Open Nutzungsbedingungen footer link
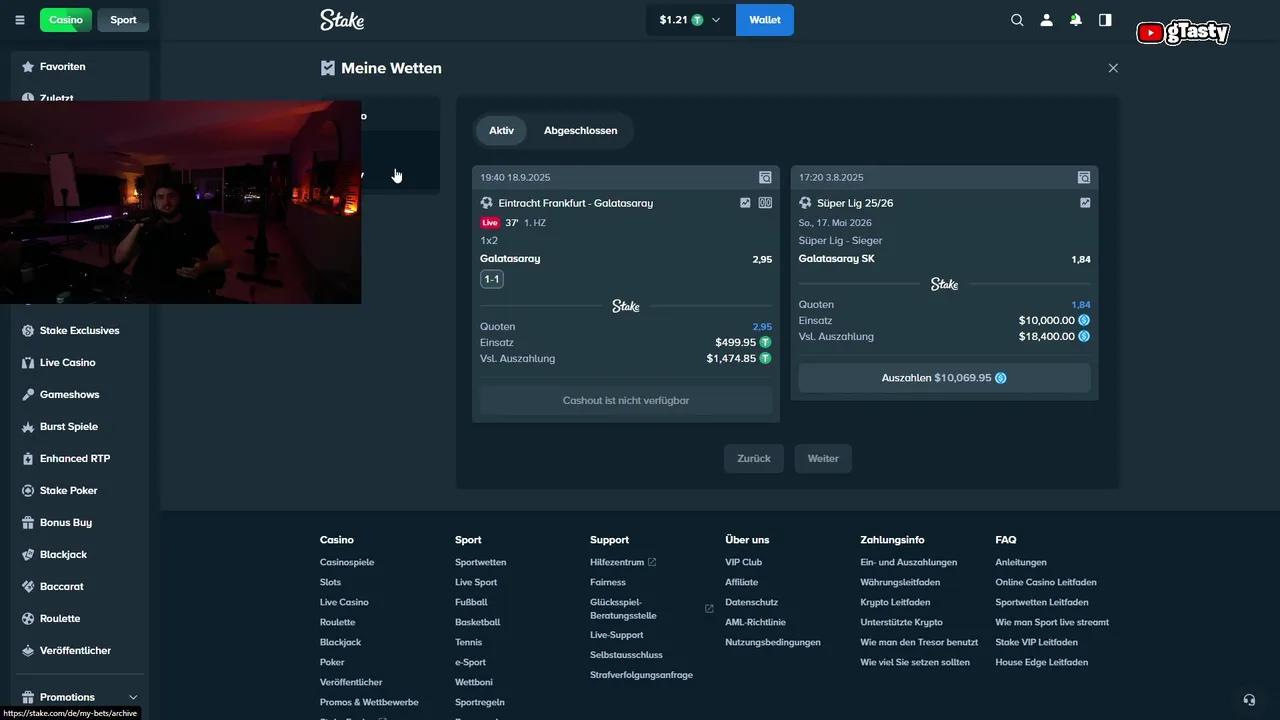The width and height of the screenshot is (1280, 720). click(773, 642)
